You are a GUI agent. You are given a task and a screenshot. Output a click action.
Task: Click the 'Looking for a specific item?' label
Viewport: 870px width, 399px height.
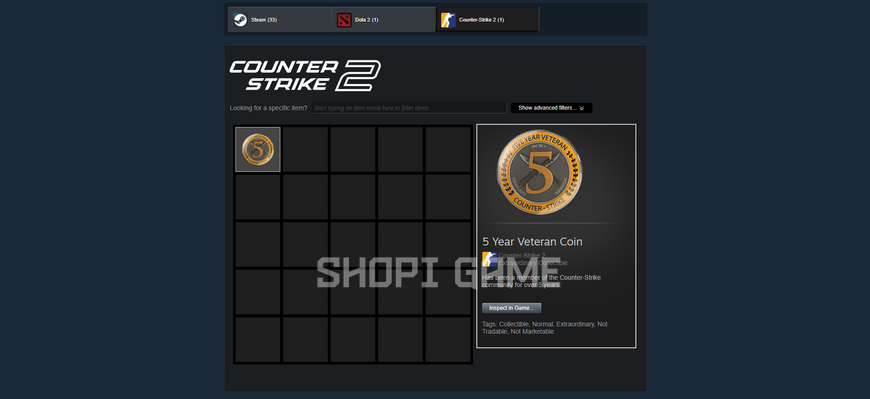click(x=269, y=108)
